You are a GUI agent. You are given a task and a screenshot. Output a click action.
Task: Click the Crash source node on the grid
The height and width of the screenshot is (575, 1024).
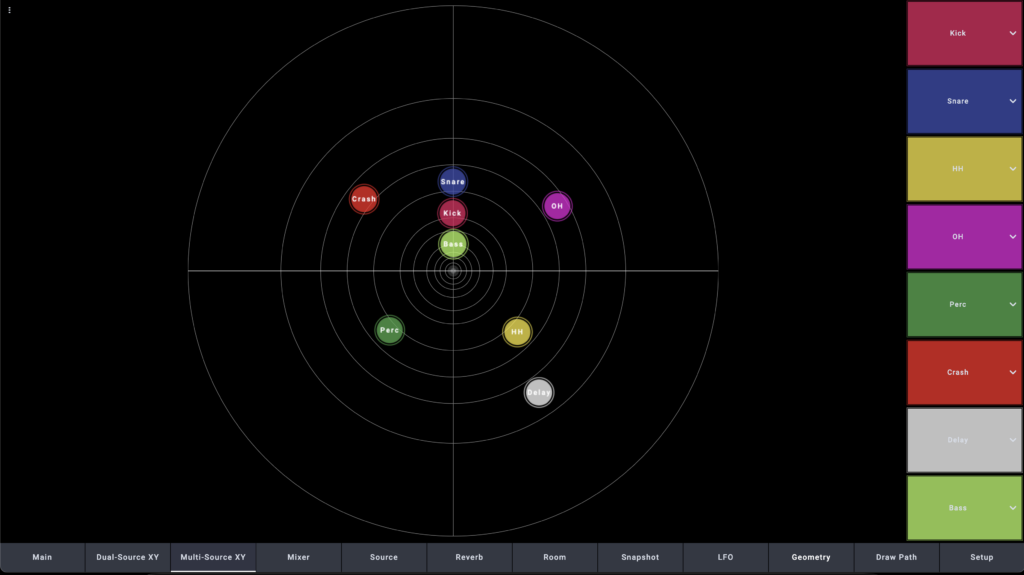[364, 199]
